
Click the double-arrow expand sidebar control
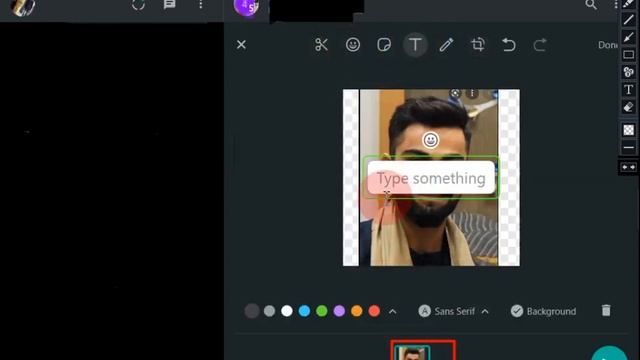click(x=629, y=167)
